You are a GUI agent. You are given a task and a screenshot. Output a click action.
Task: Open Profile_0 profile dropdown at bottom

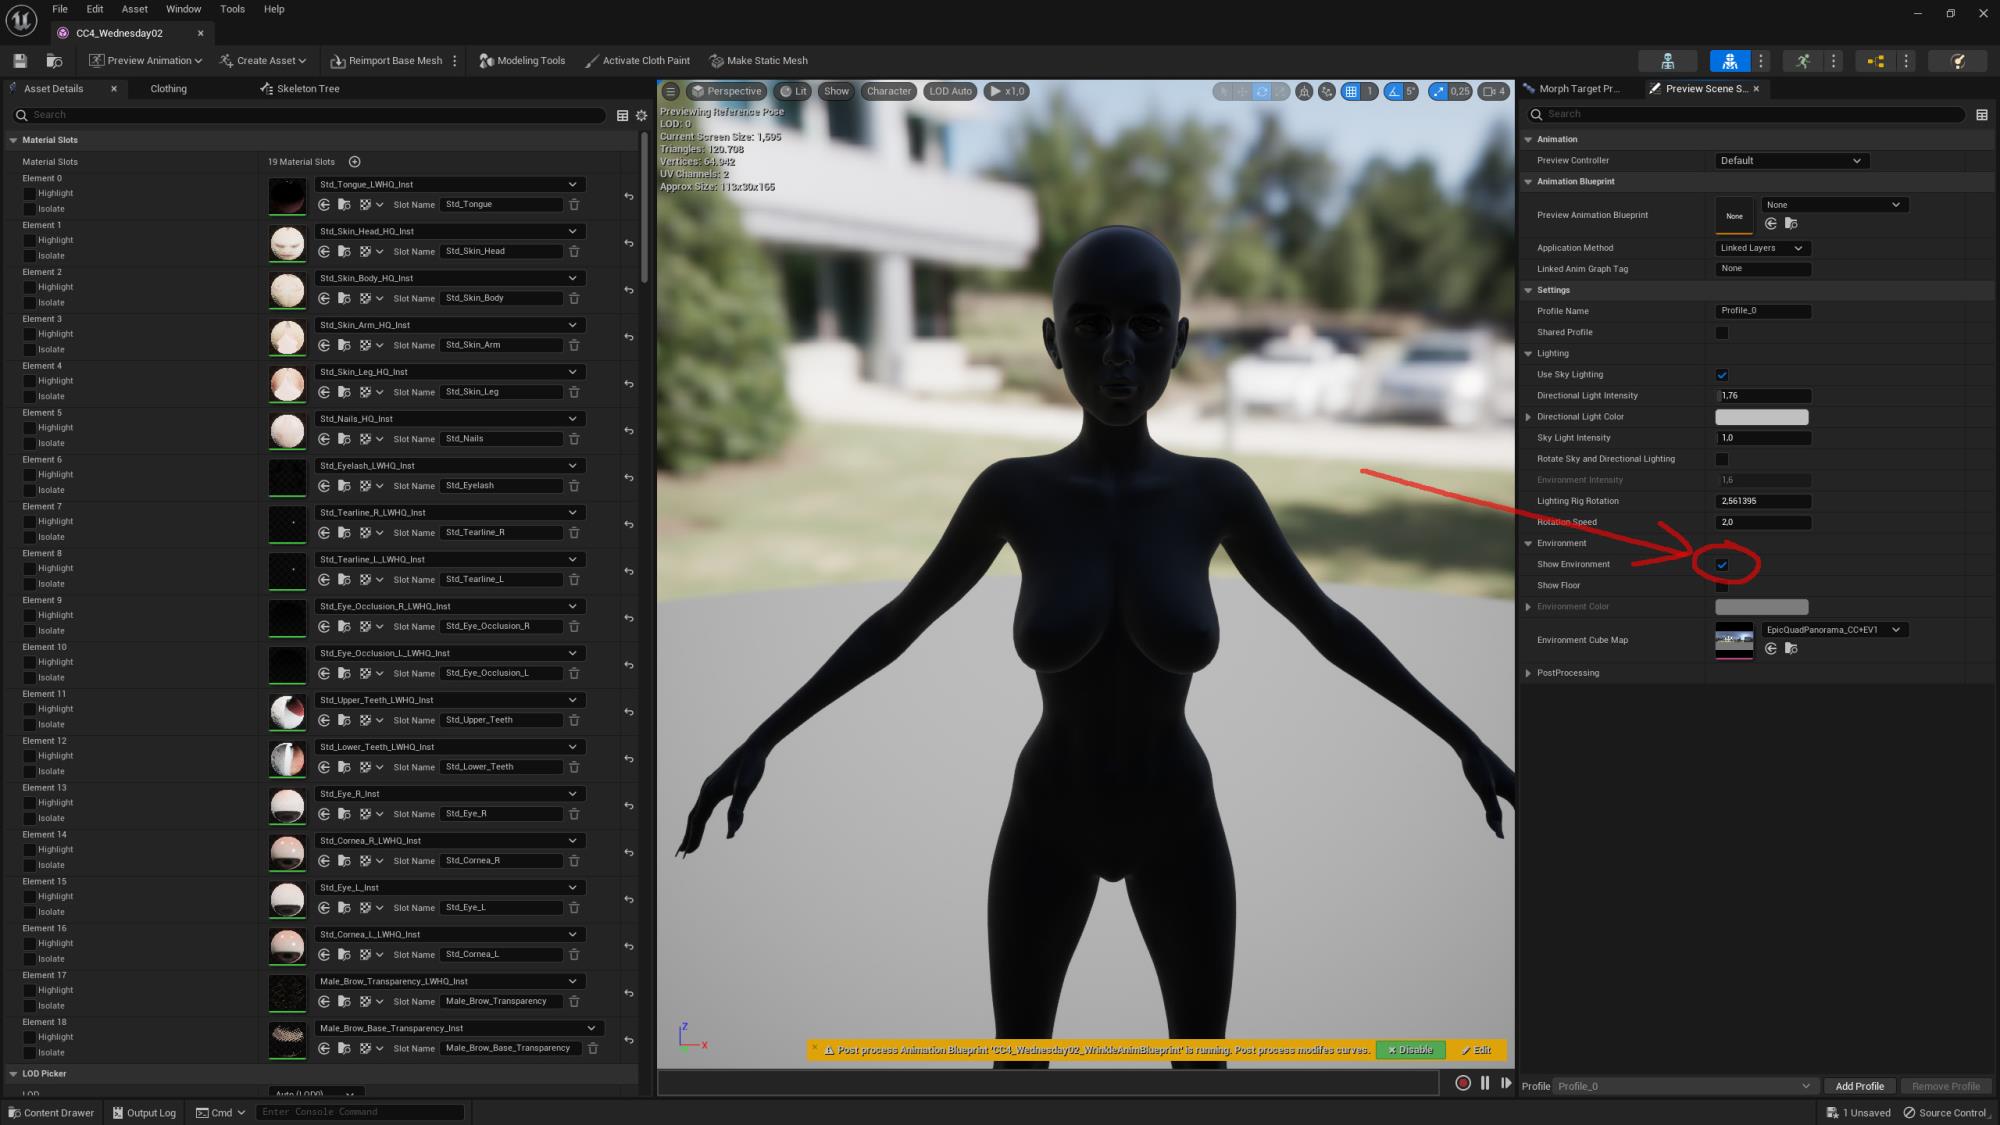tap(1684, 1086)
